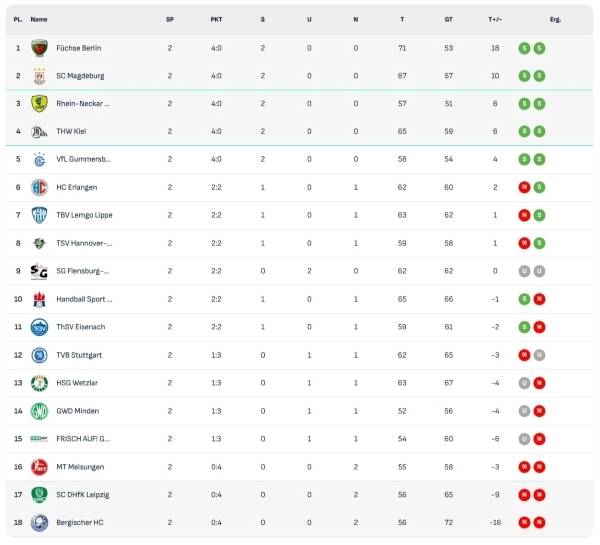
Task: Click SG Flensburg's first gray U result badge
Action: (523, 271)
